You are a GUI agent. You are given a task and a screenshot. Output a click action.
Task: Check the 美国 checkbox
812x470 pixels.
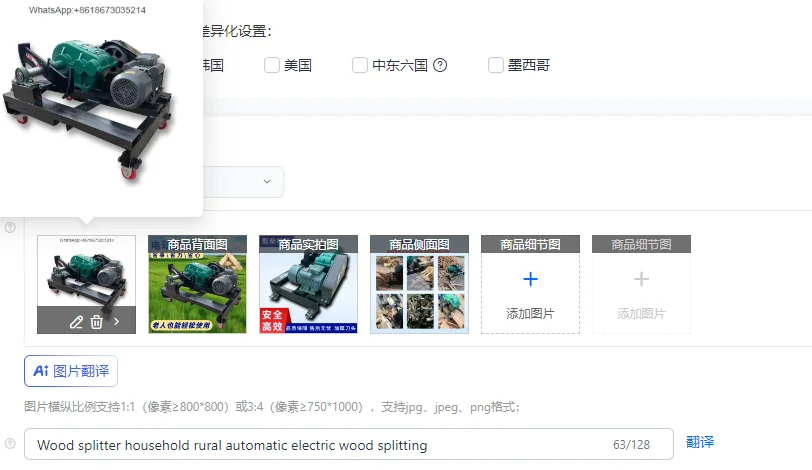(272, 65)
